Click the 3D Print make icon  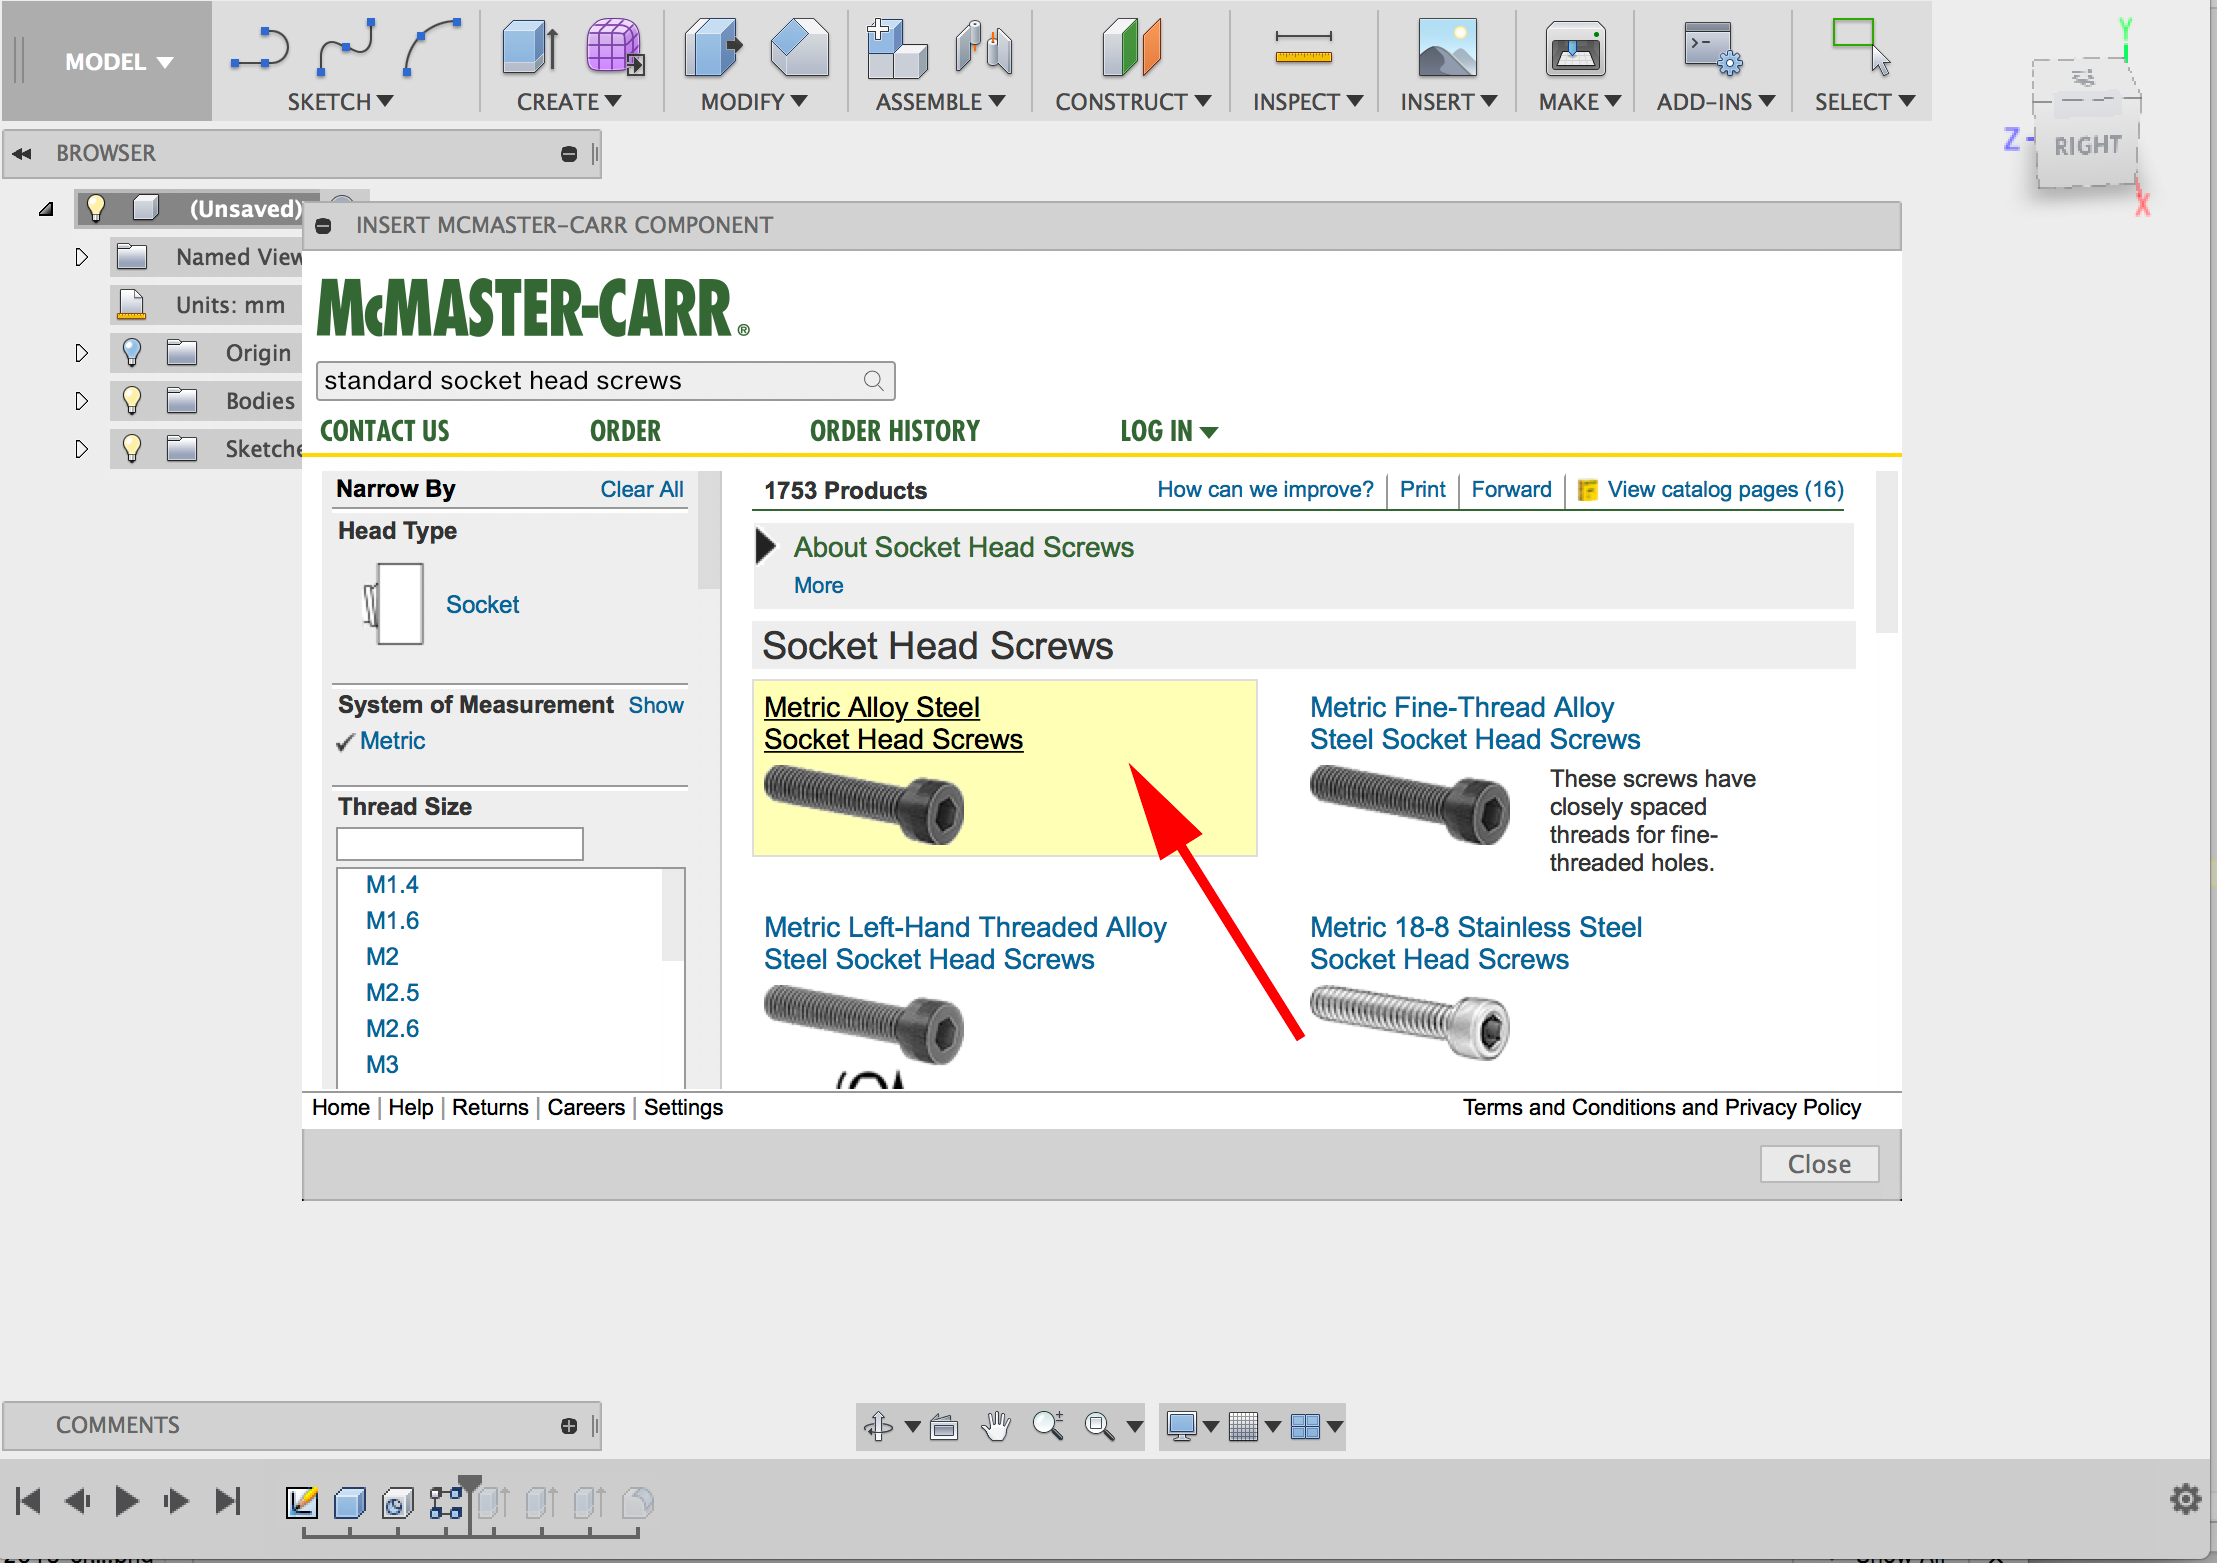(x=1576, y=49)
